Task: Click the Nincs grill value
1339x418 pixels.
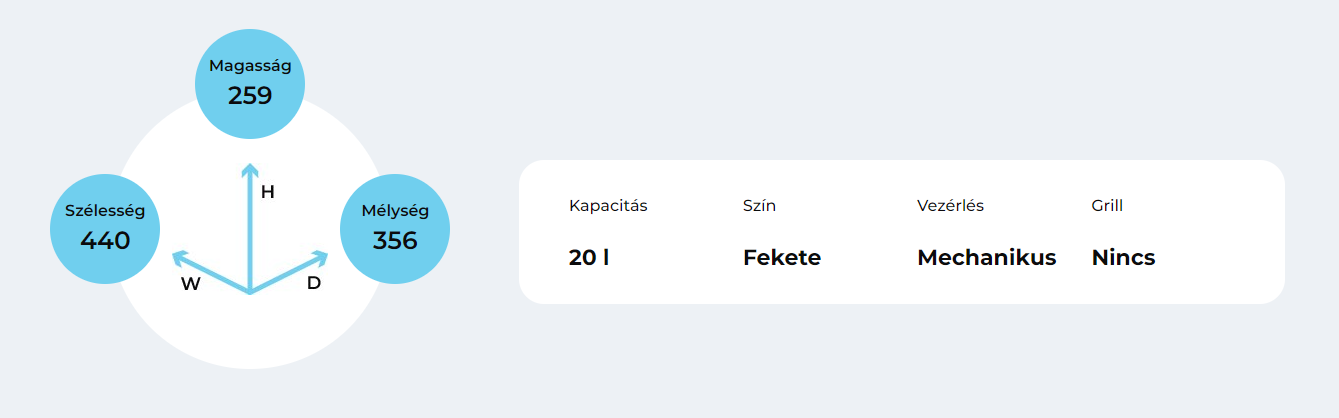Action: pos(1123,257)
